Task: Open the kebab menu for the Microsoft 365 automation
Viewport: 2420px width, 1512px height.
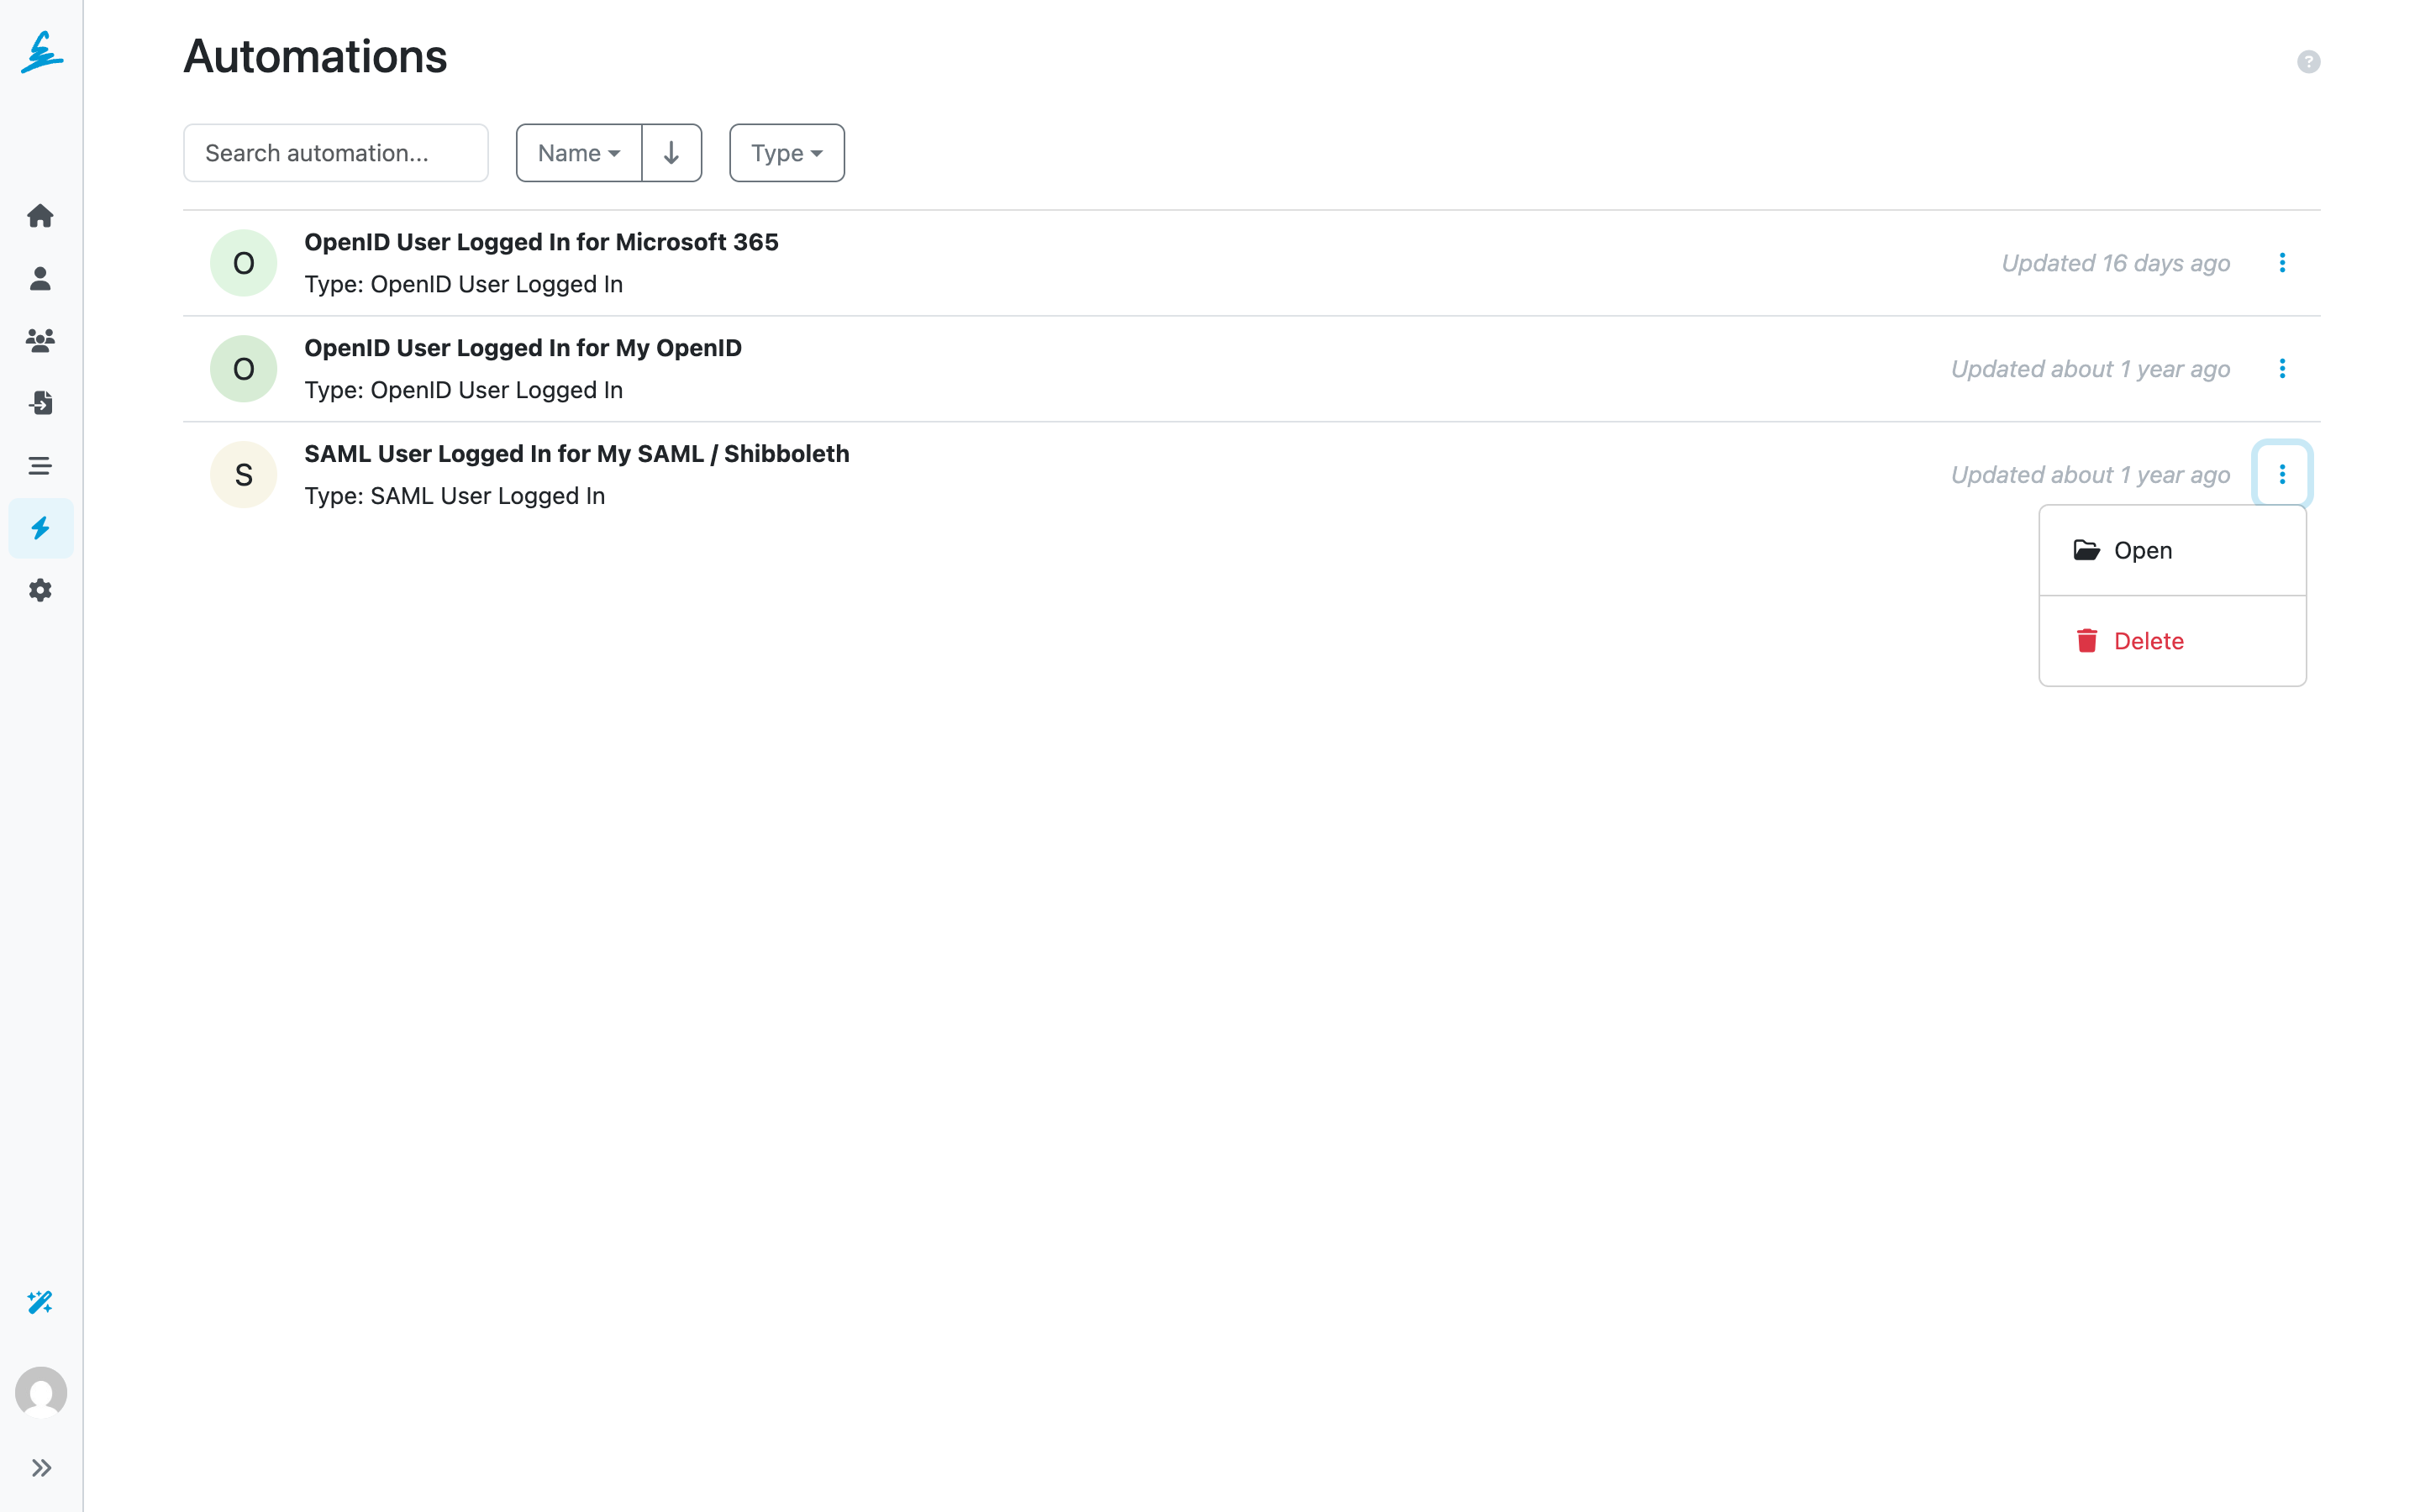Action: pyautogui.click(x=2282, y=263)
